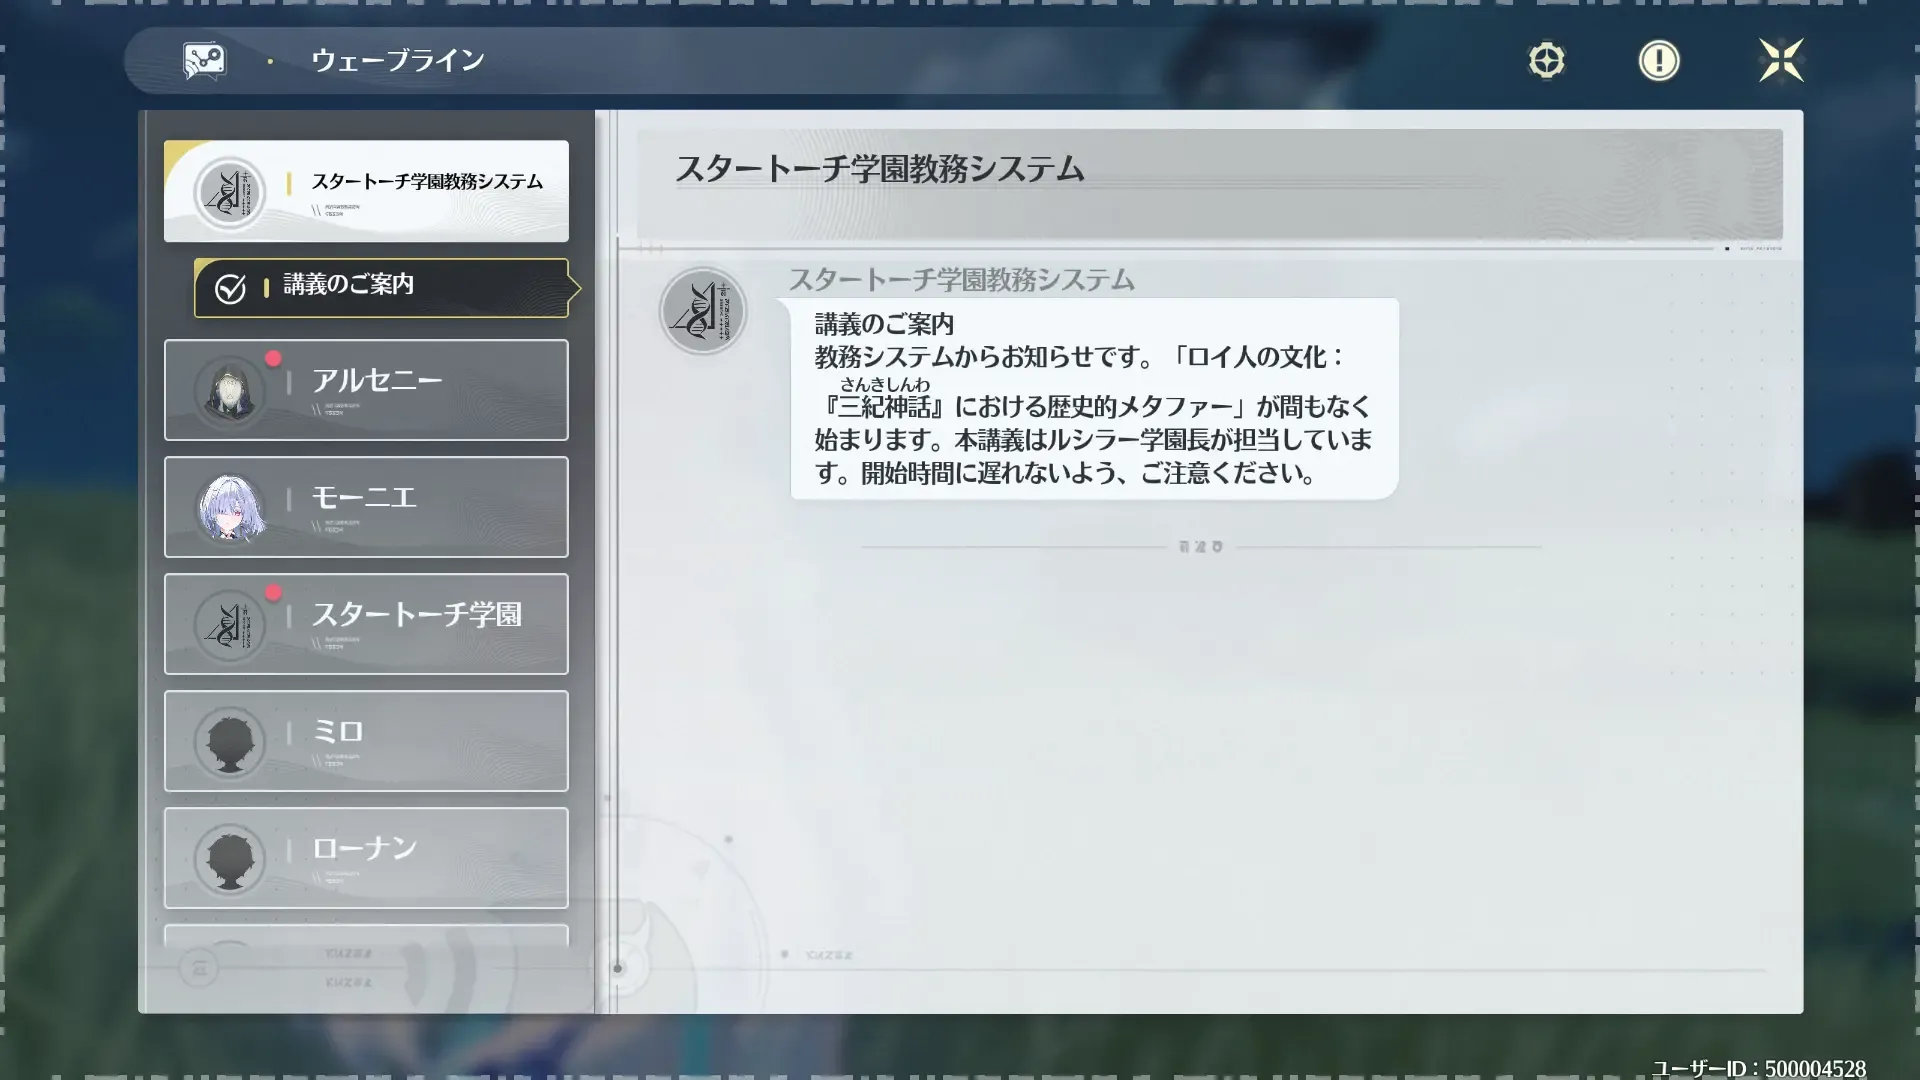Screen dimensions: 1920x1080
Task: Select the 講義のご案内 thread item
Action: pos(380,287)
